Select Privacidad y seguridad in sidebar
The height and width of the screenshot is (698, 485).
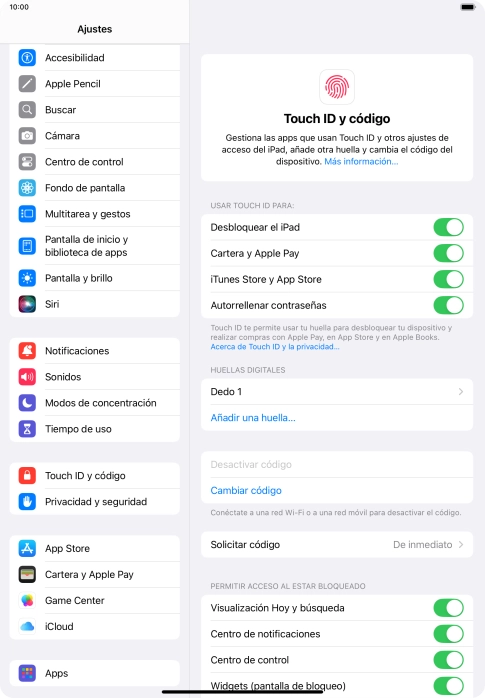pos(95,502)
